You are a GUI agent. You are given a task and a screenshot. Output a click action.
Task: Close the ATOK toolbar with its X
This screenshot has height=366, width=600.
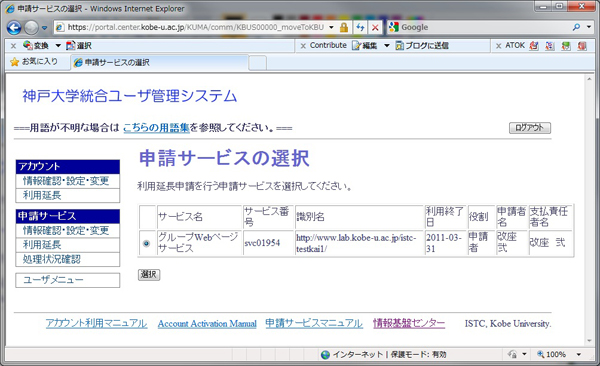coord(498,46)
